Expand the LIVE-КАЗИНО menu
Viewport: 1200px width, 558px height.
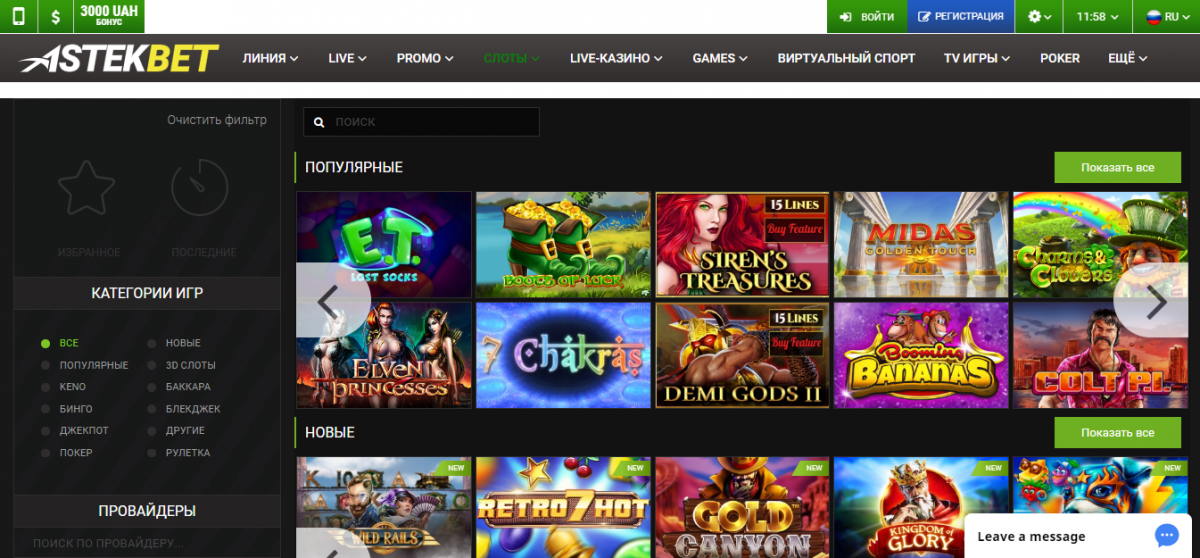pyautogui.click(x=616, y=58)
